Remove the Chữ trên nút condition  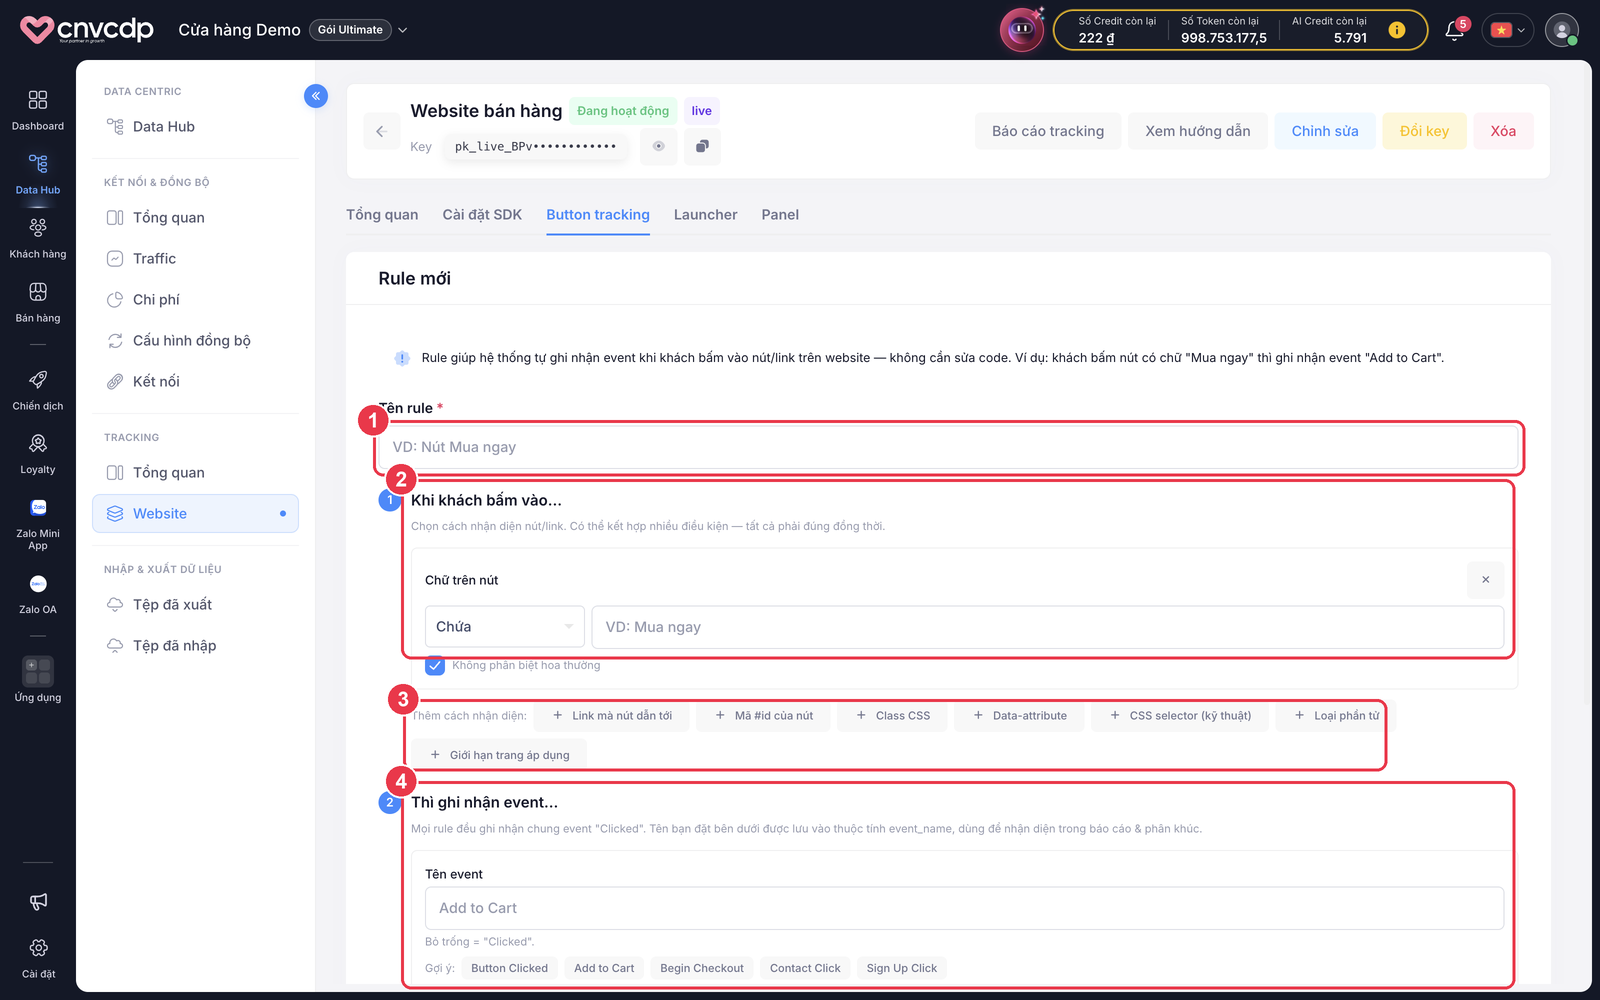1486,580
